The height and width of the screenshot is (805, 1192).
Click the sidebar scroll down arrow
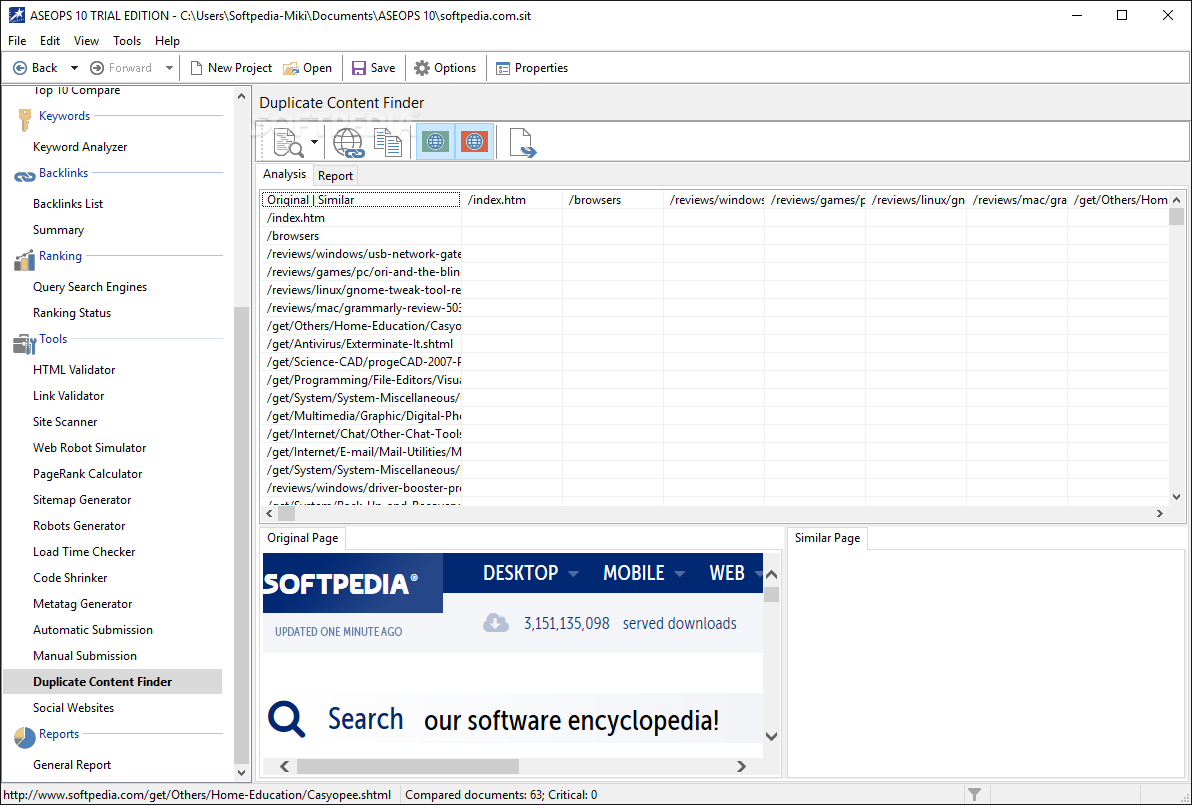(241, 772)
